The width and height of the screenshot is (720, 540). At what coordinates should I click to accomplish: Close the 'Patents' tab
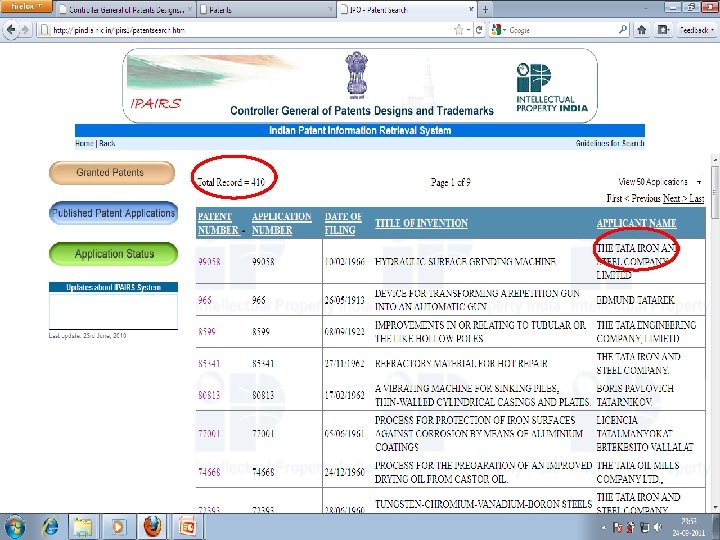[330, 10]
